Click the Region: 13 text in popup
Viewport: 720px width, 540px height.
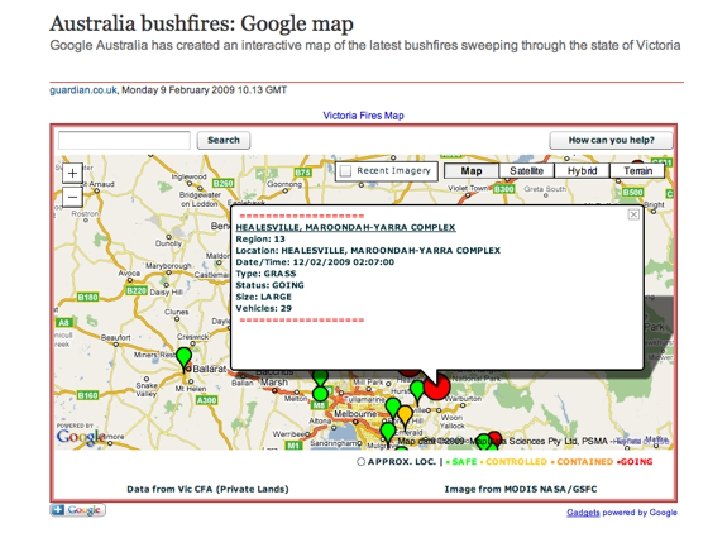pyautogui.click(x=260, y=239)
